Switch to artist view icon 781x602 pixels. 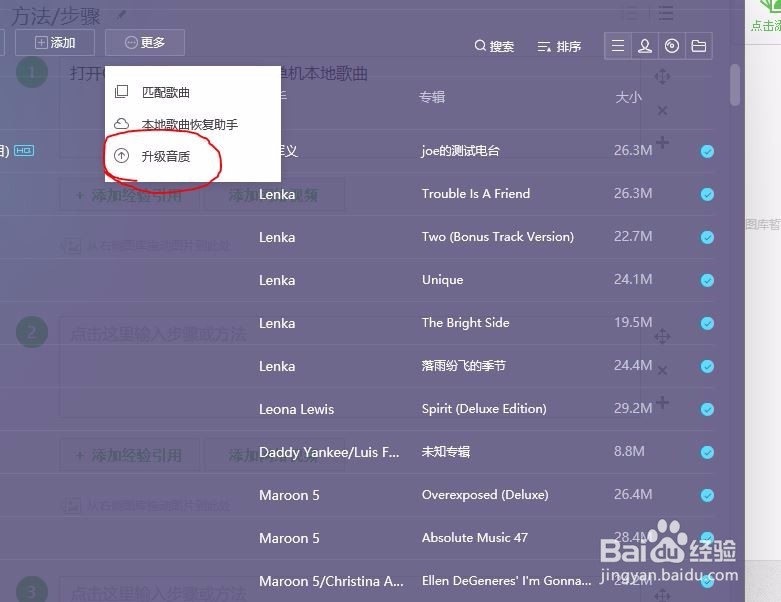click(645, 46)
